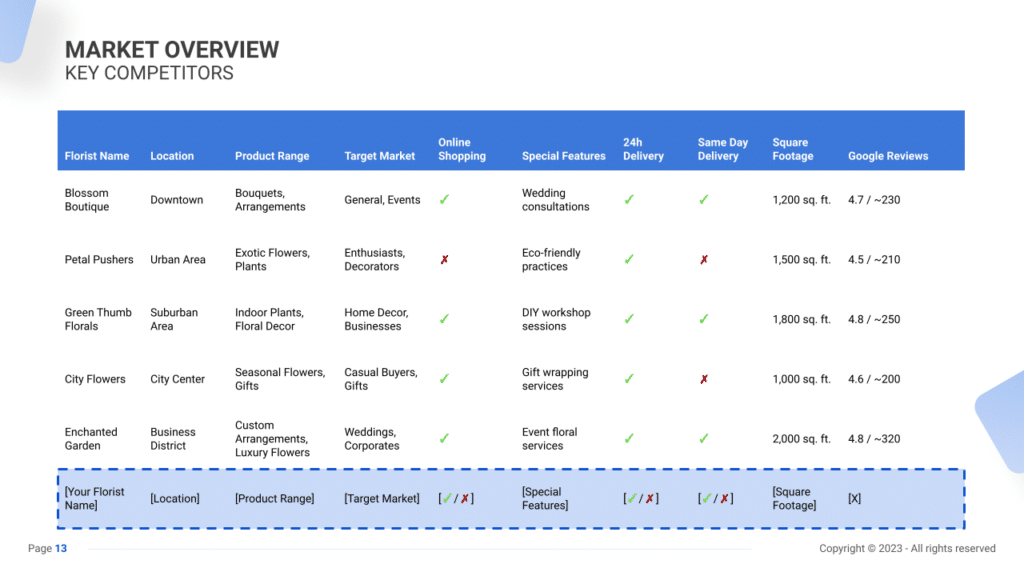Select the Blossom Boutique name cell
1024x576 pixels.
pos(87,200)
